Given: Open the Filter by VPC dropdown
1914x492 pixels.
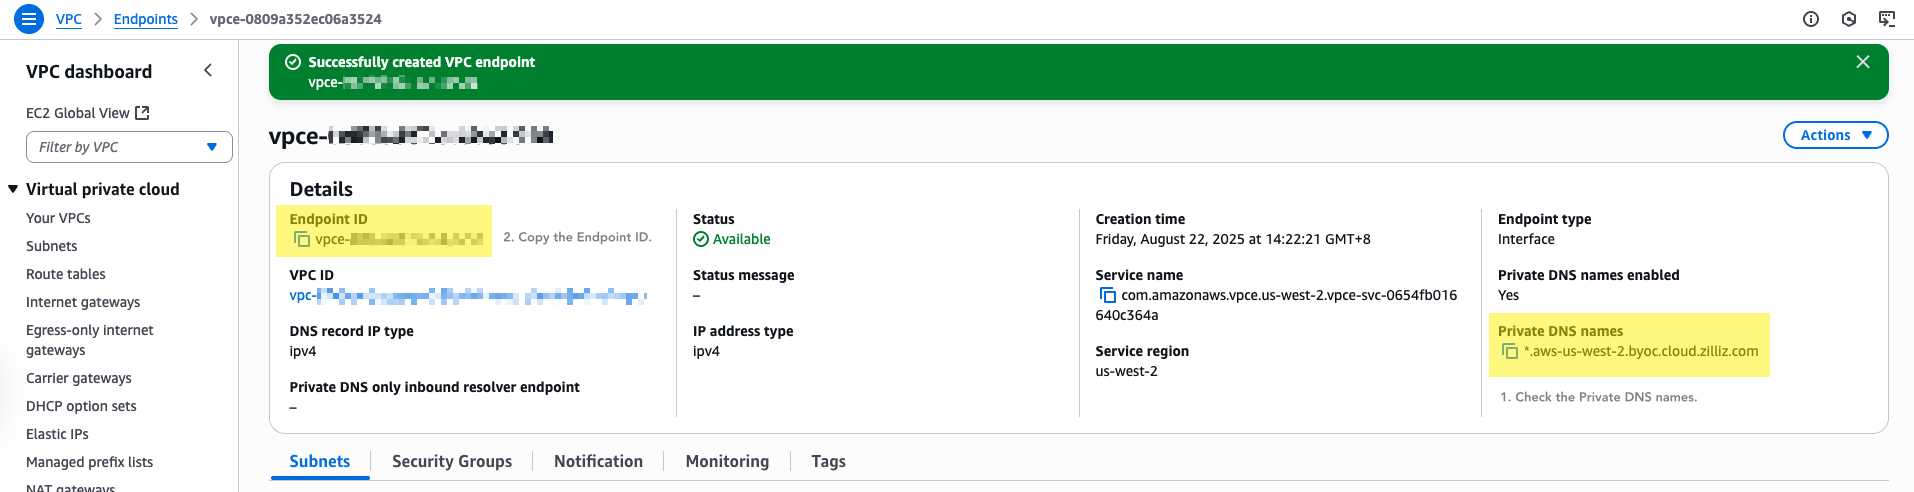Looking at the screenshot, I should [129, 147].
